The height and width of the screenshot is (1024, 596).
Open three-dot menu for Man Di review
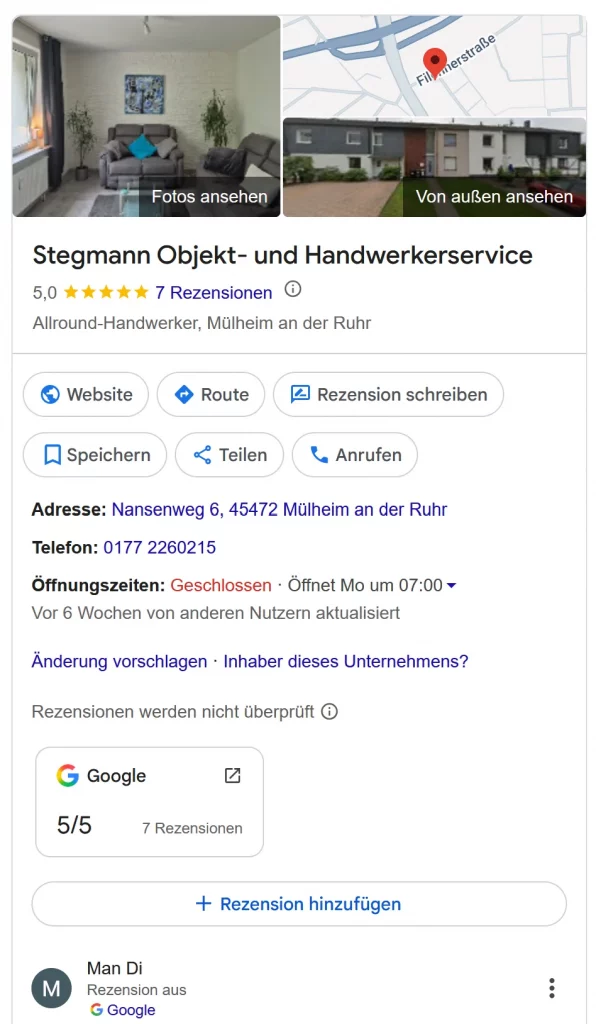(x=552, y=988)
